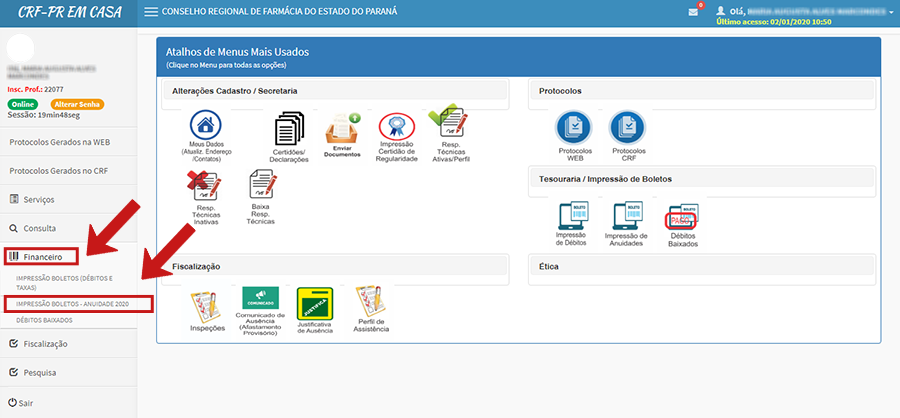Open Baixa Resp. Técnicas icon
This screenshot has height=418, width=900.
pos(262,185)
